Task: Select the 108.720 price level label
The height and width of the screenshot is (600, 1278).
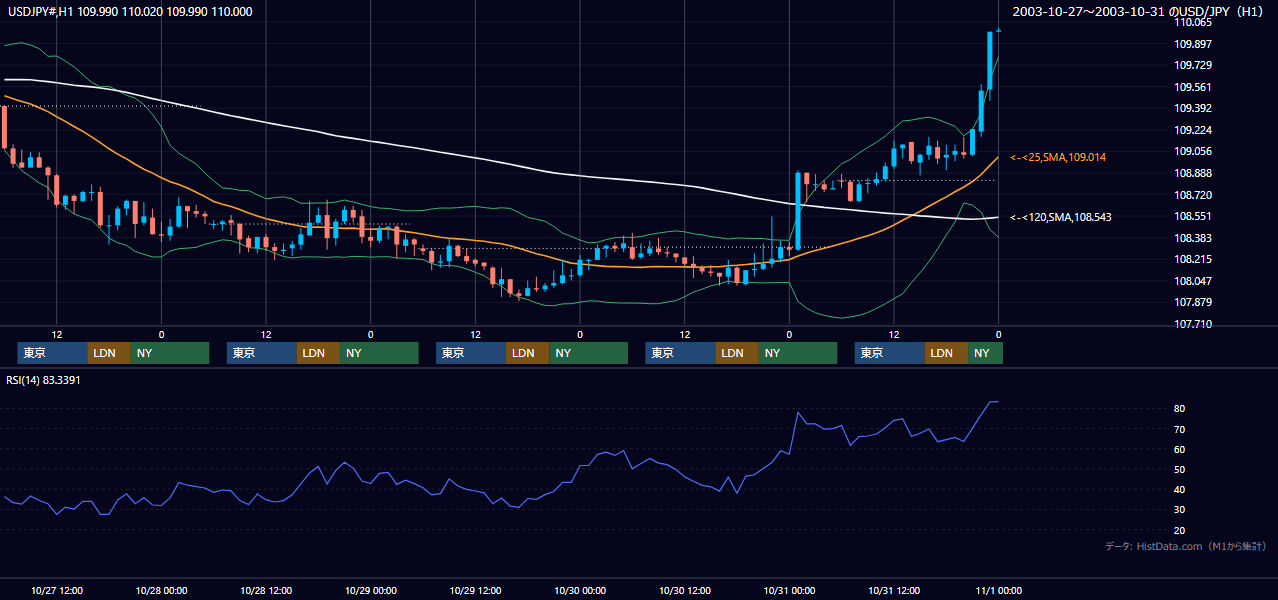Action: coord(1193,195)
